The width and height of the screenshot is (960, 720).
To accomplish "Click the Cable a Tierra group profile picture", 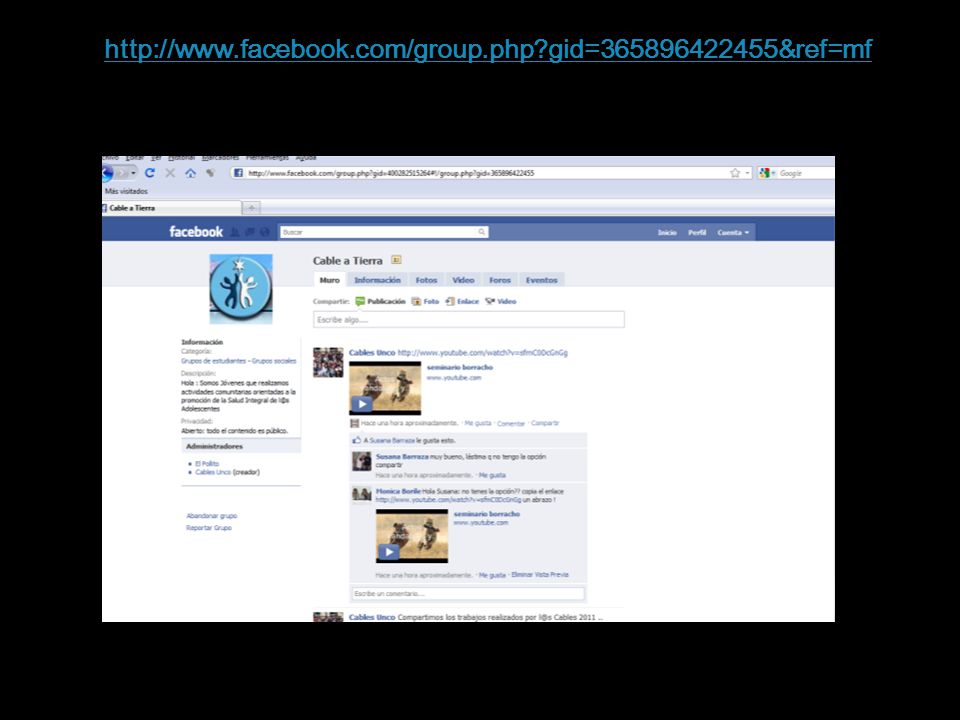I will pos(241,289).
